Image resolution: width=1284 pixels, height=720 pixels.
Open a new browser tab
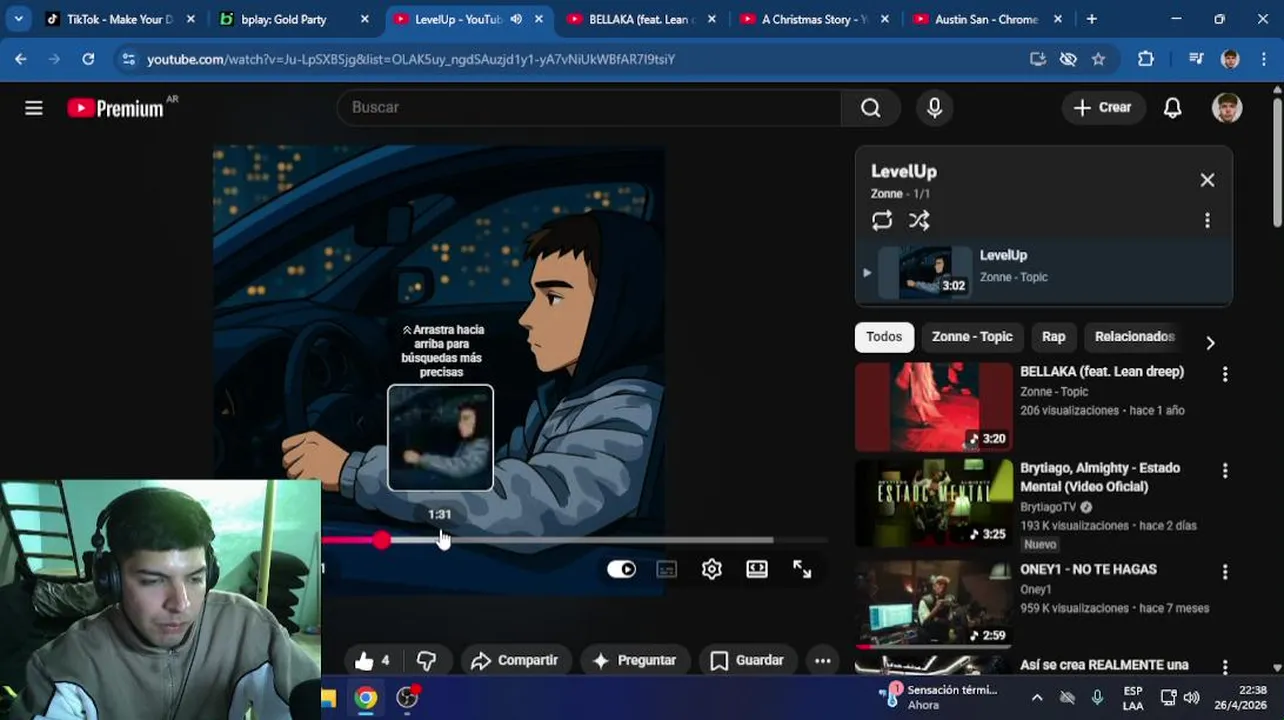pyautogui.click(x=1091, y=19)
